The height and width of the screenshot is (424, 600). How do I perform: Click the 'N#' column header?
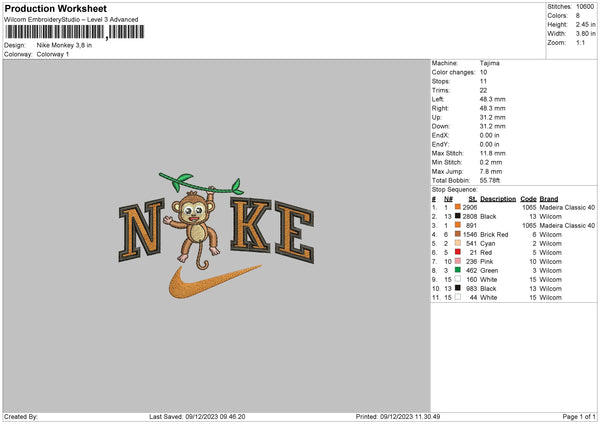point(448,199)
